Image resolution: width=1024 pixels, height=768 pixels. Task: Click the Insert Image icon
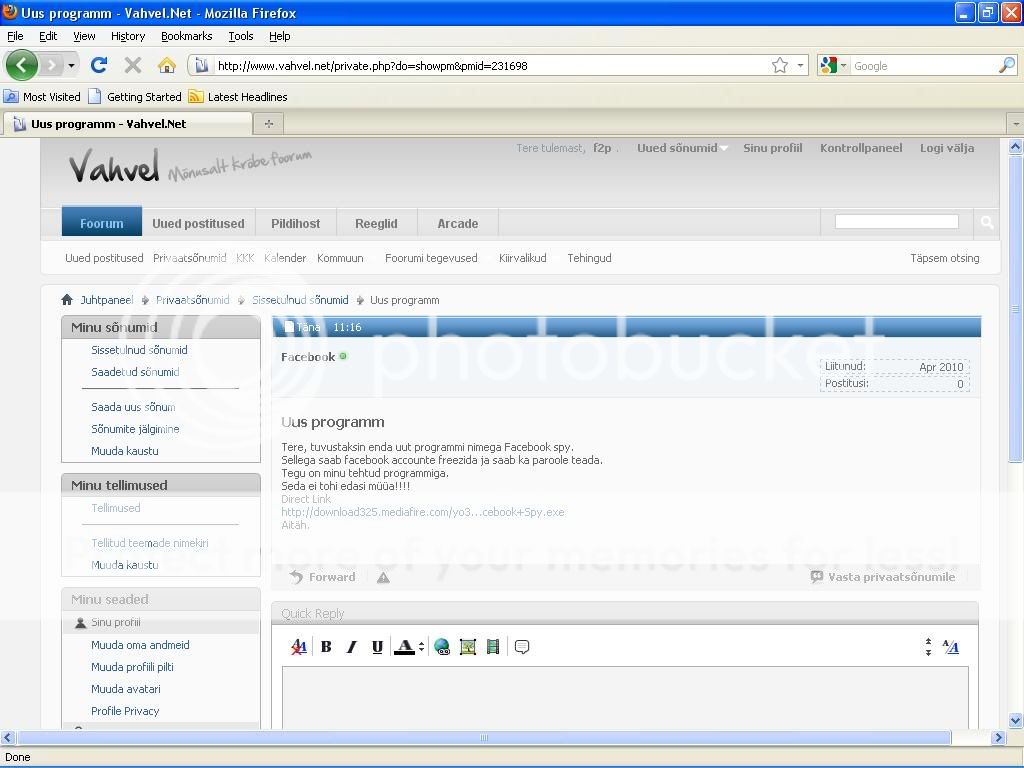tap(467, 647)
